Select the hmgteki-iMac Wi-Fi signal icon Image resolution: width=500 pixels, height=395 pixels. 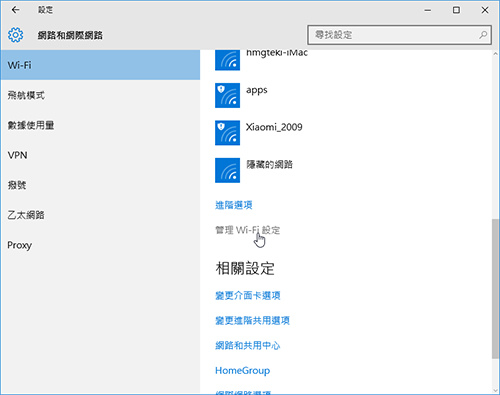[227, 60]
